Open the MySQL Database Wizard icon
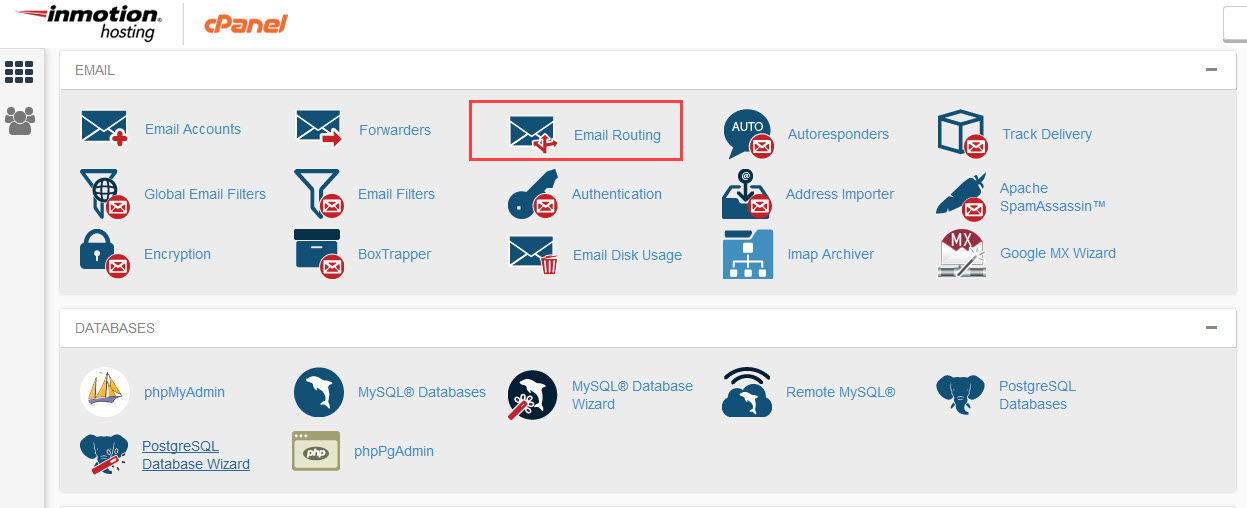The image size is (1247, 508). [x=533, y=397]
